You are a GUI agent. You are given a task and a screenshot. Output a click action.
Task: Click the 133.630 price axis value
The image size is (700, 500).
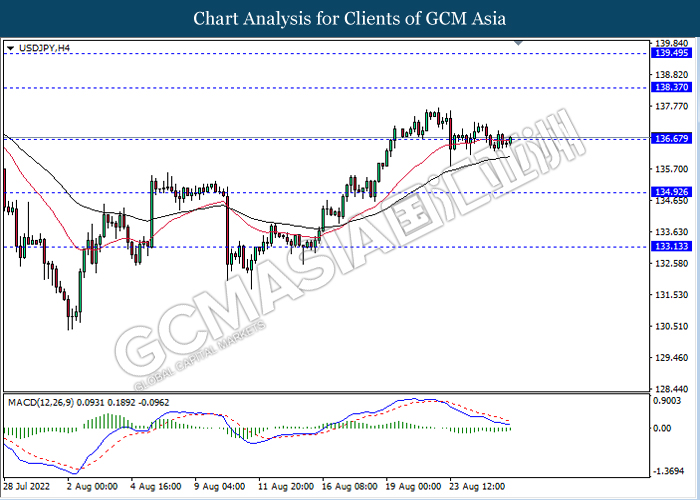(671, 232)
